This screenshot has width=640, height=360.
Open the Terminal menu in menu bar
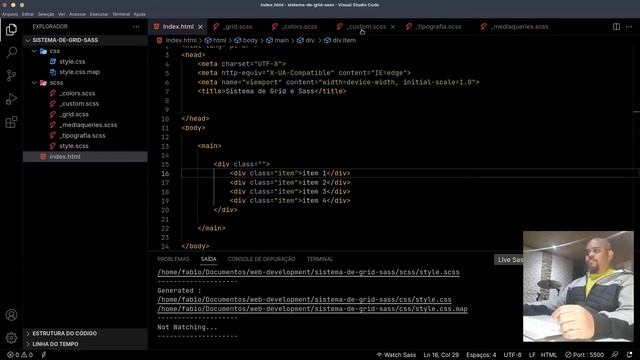tap(121, 14)
